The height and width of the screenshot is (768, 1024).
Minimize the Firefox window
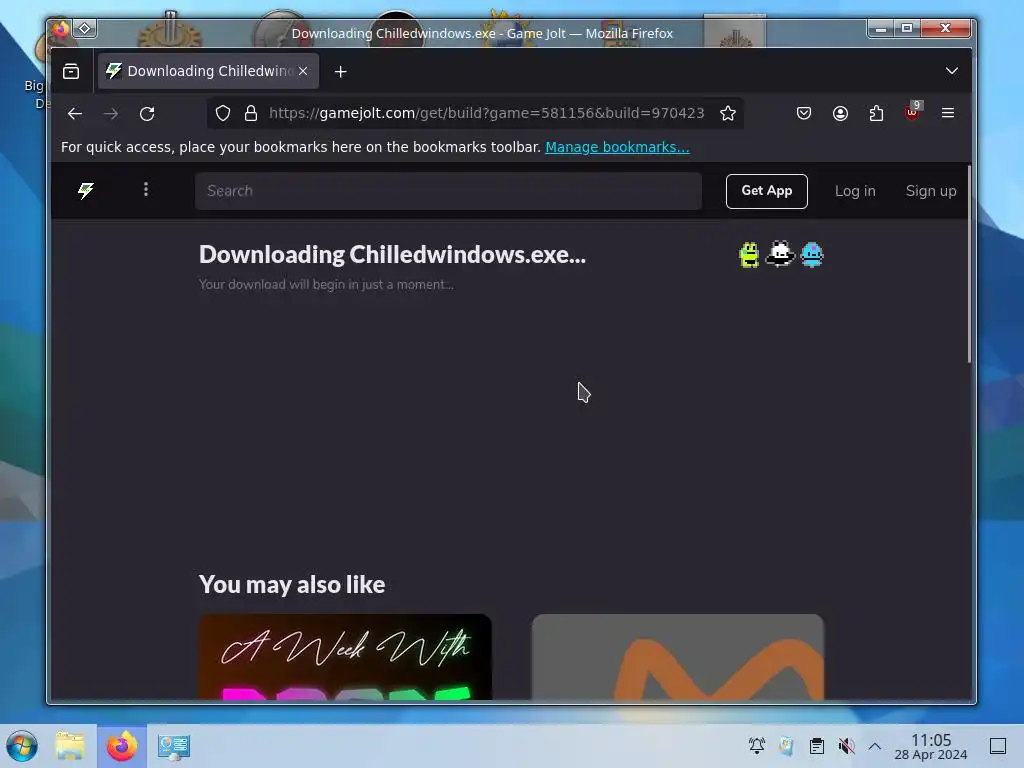(880, 28)
